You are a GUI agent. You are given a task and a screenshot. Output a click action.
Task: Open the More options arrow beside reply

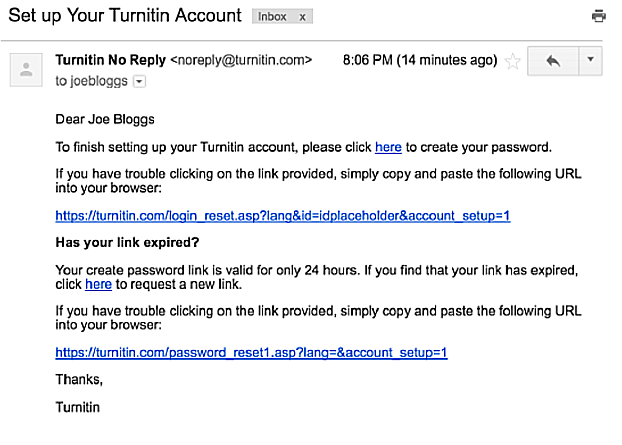click(589, 61)
